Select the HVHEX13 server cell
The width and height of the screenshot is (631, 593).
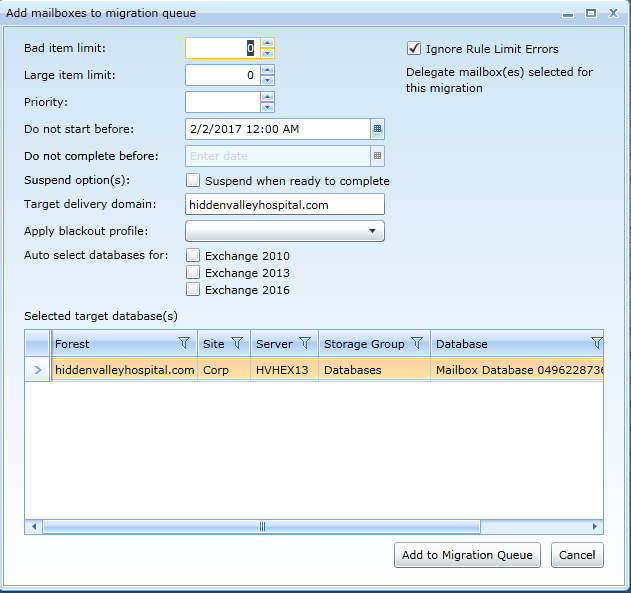[285, 370]
